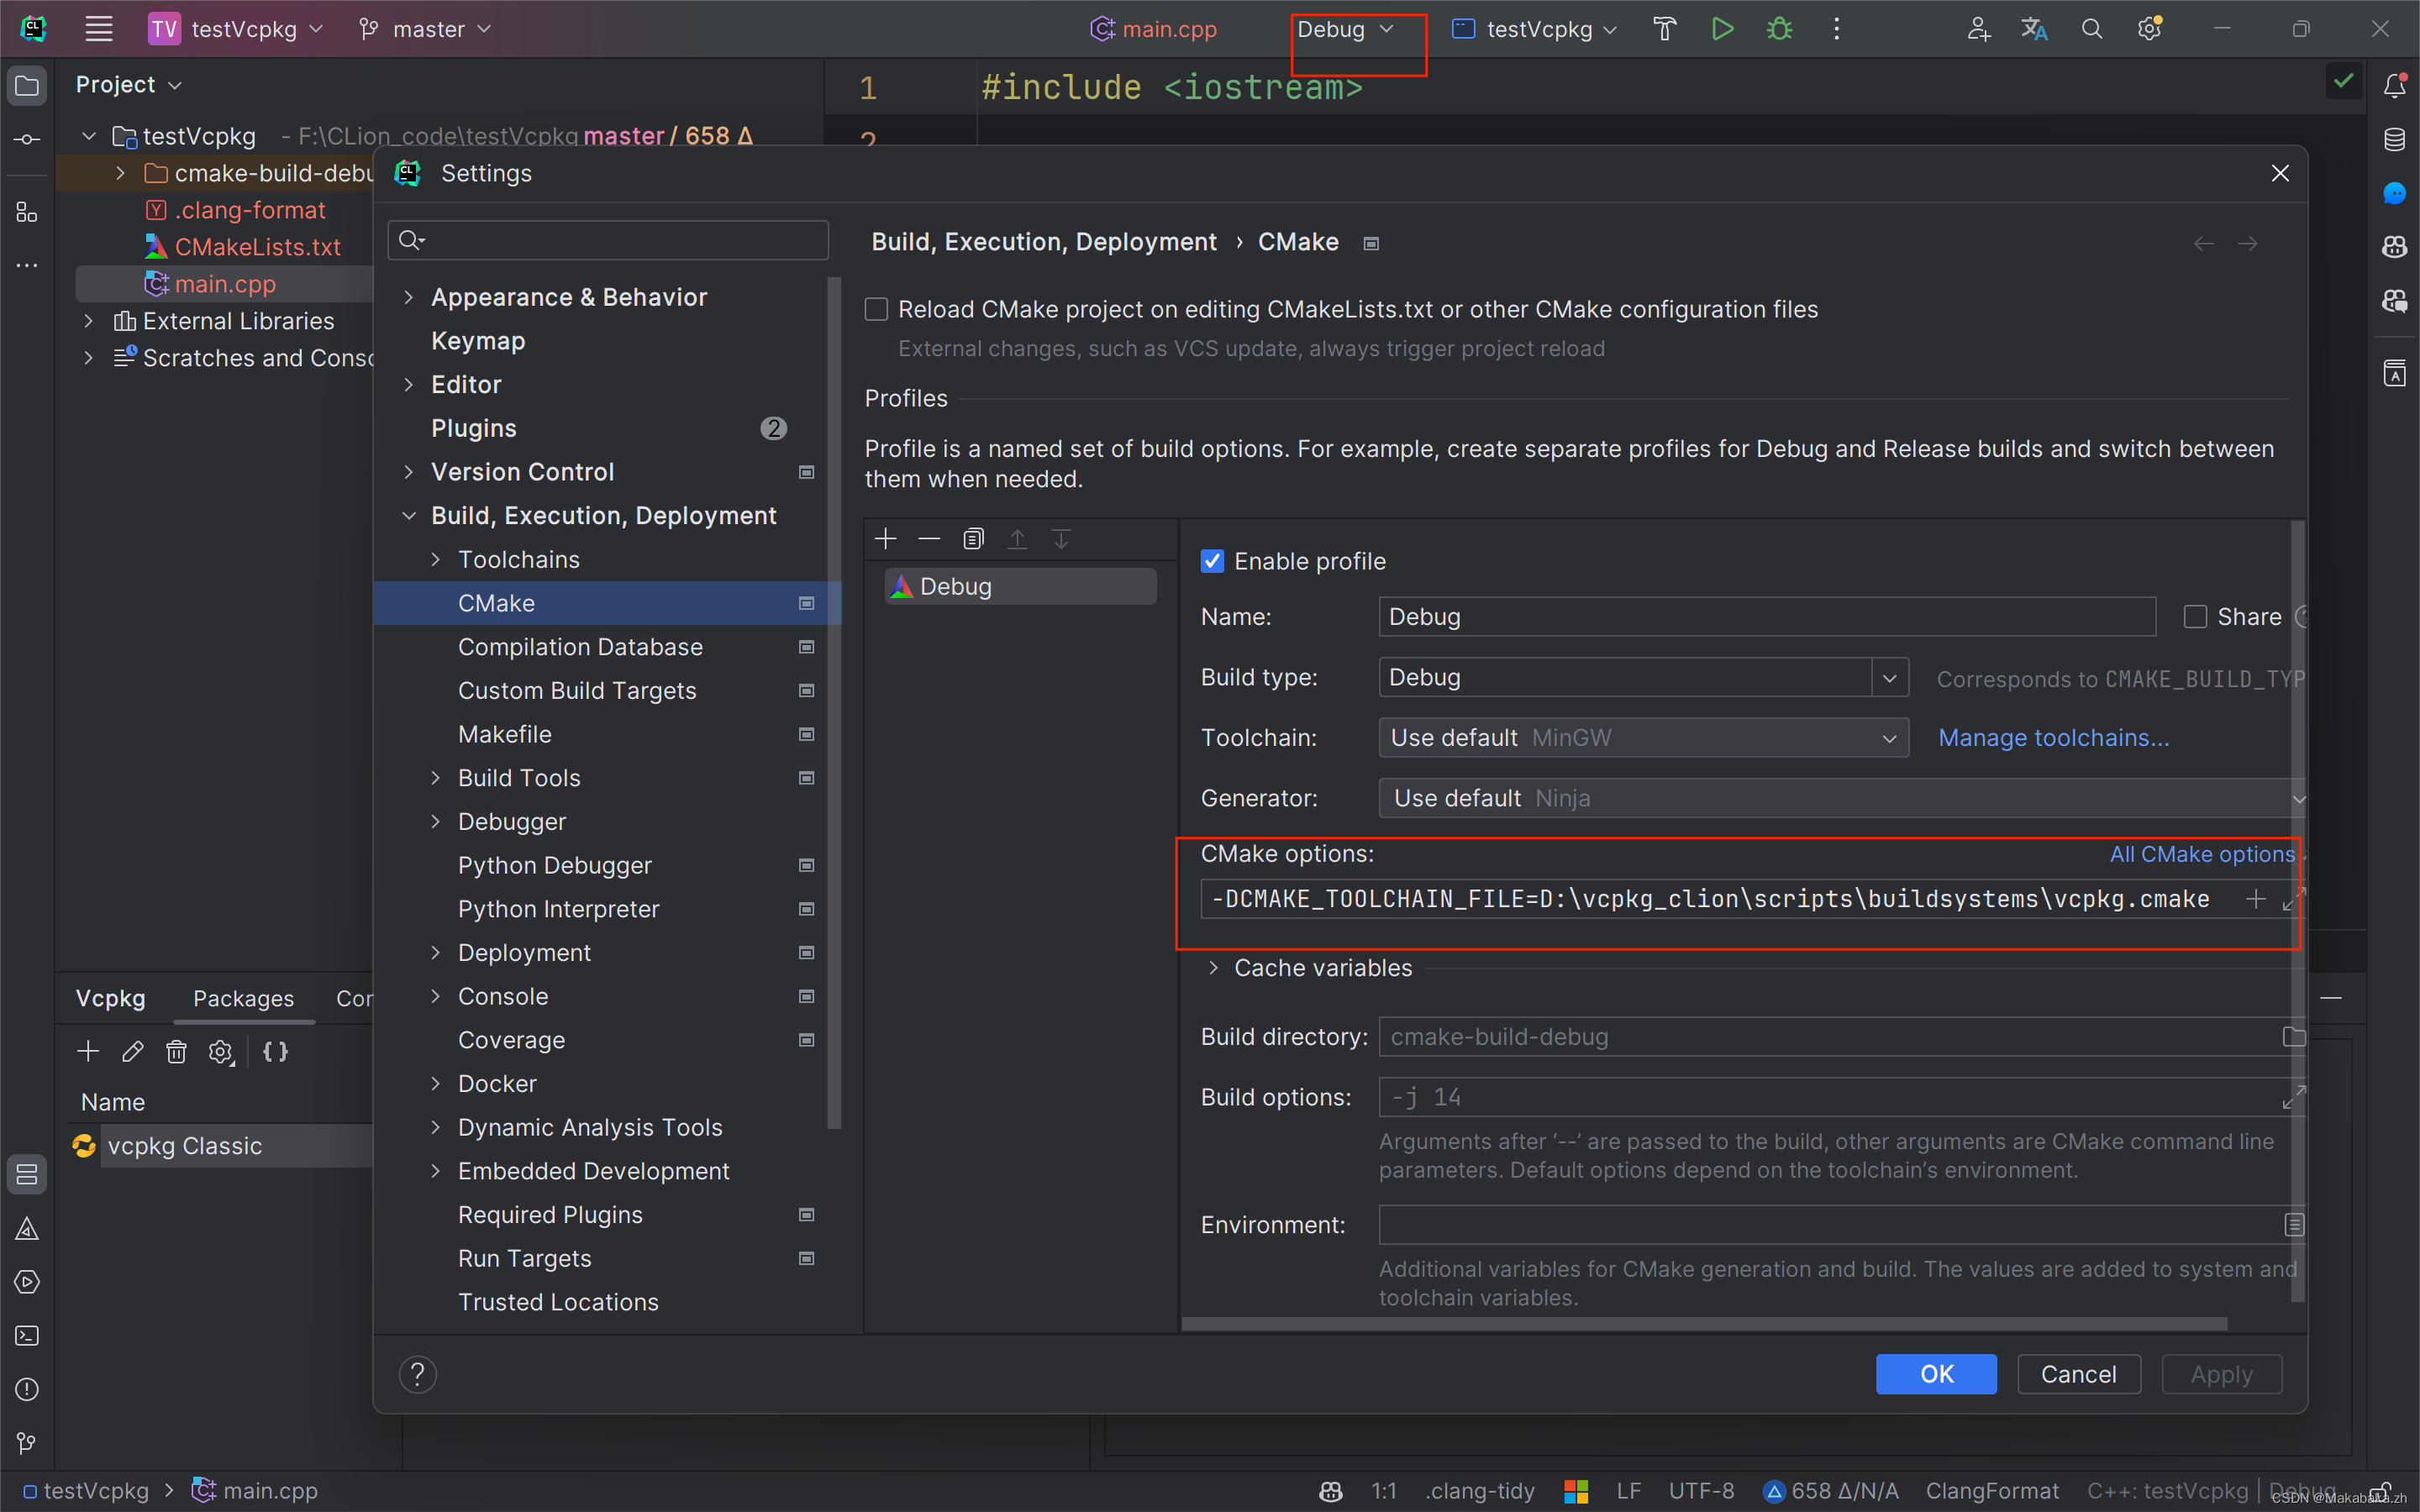Start debugging with the bug icon
This screenshot has height=1512, width=2420.
tap(1779, 29)
